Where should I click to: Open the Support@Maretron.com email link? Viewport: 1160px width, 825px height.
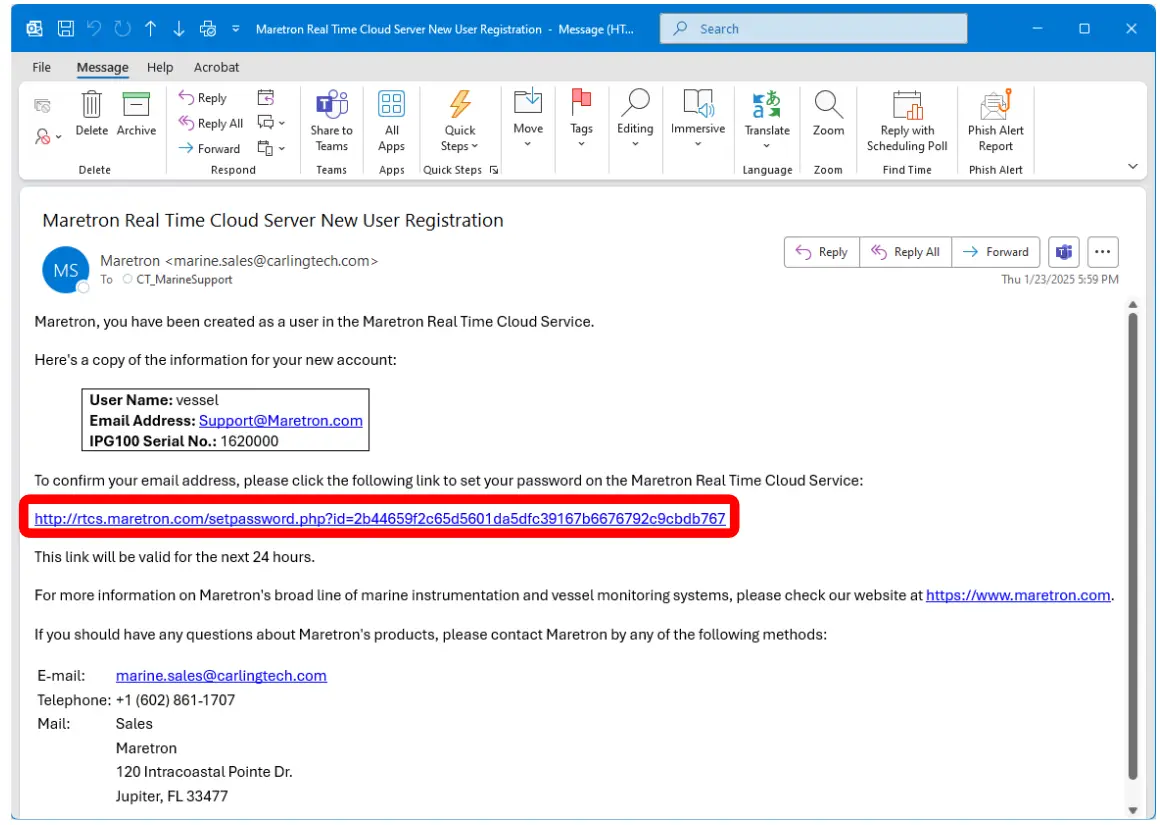(280, 421)
